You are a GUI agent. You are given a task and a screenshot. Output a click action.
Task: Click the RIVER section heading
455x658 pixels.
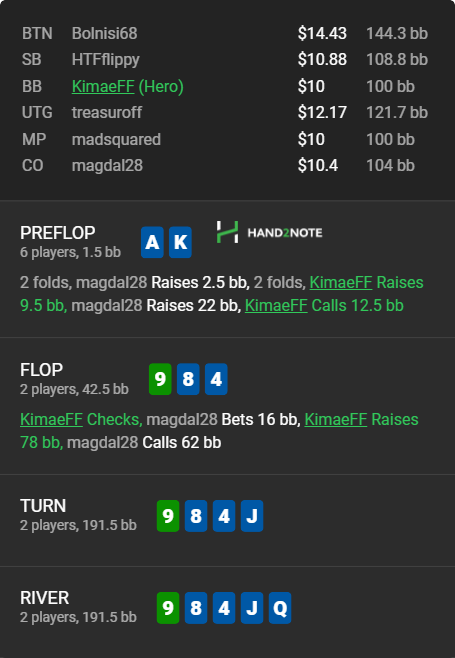coord(44,598)
